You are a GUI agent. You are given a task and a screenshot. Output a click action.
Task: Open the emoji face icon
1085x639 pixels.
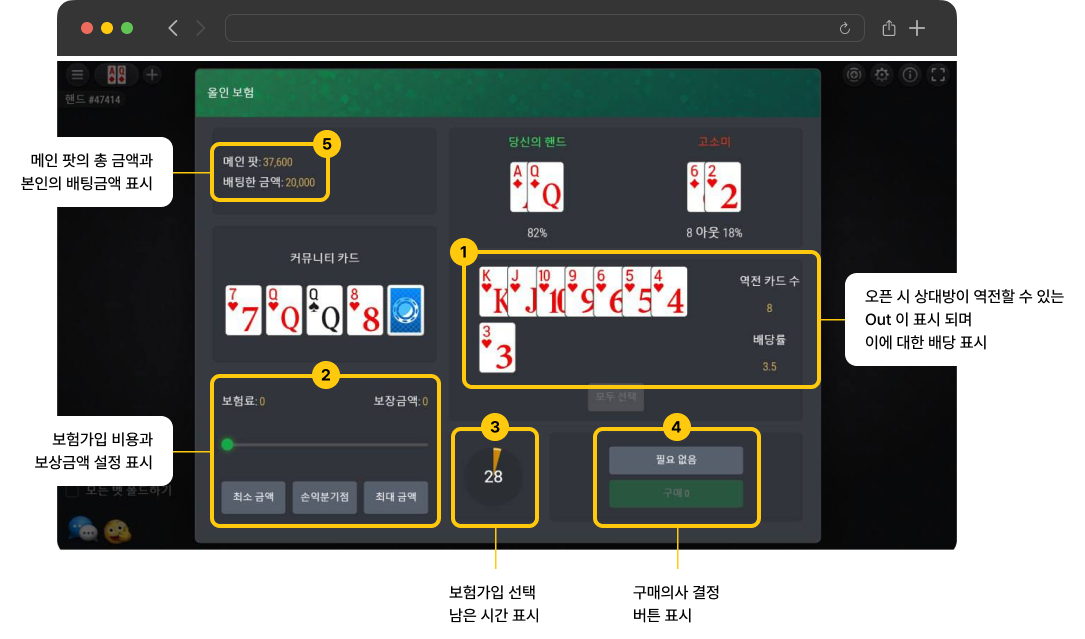117,531
